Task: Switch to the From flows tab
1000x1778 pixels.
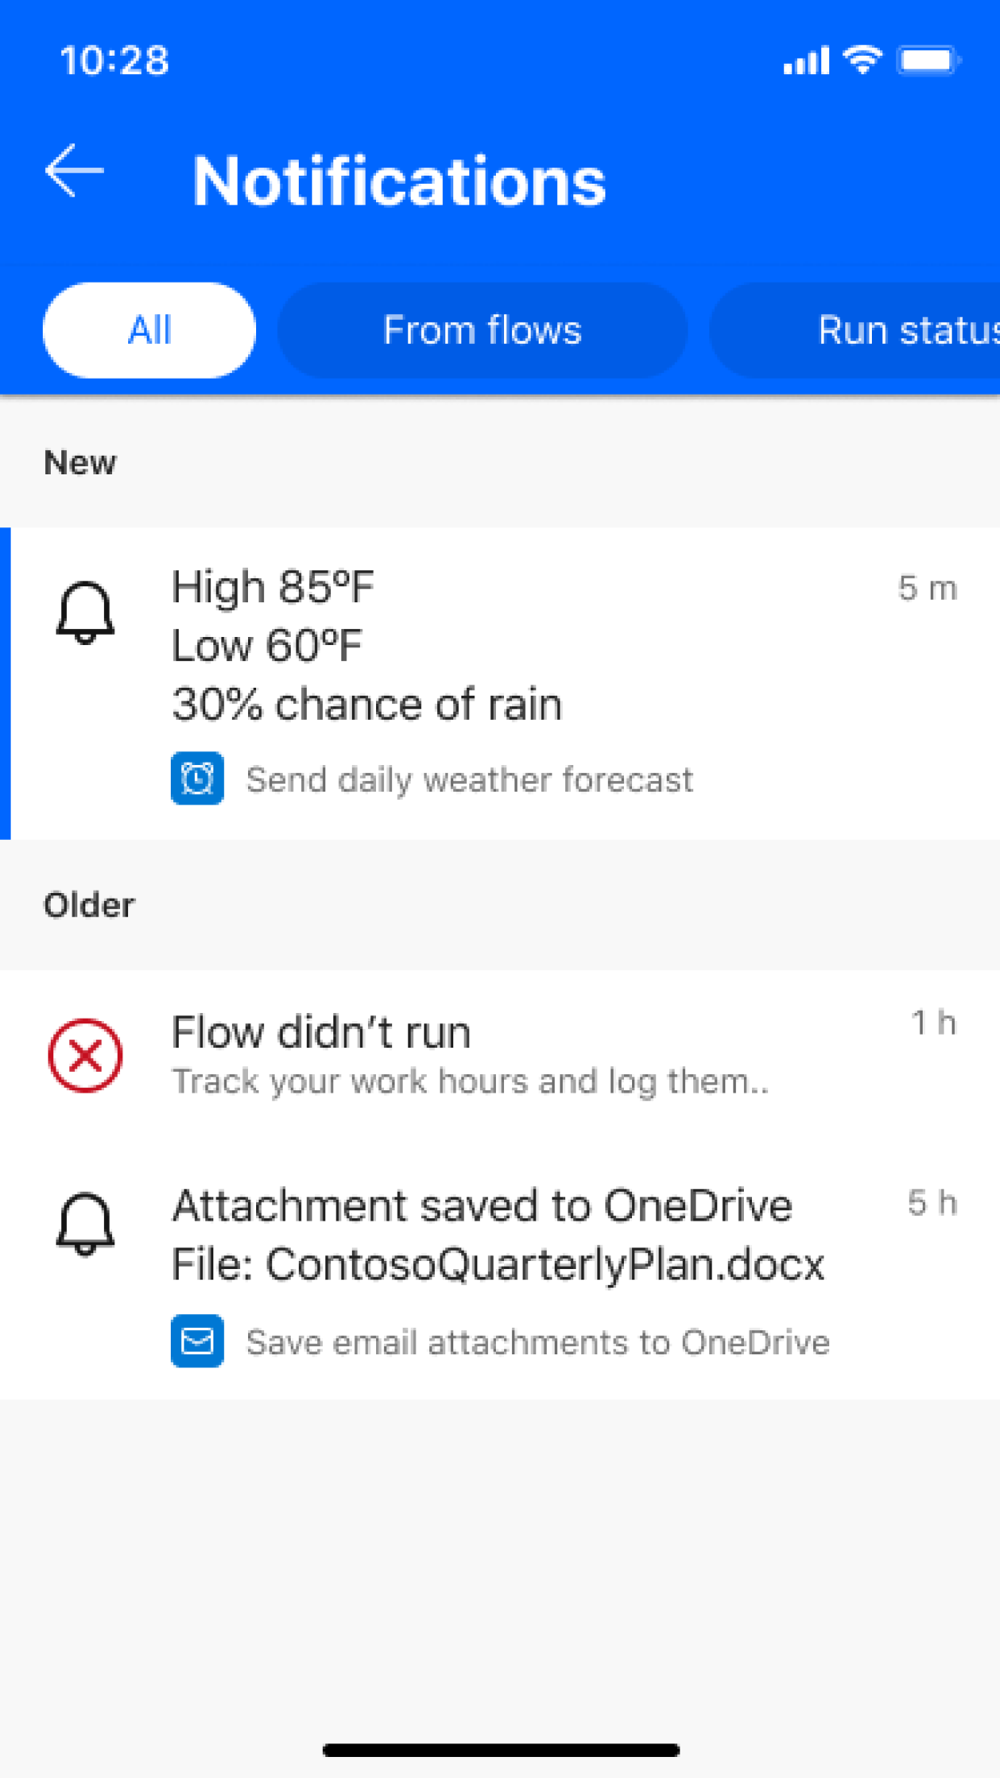Action: 482,330
